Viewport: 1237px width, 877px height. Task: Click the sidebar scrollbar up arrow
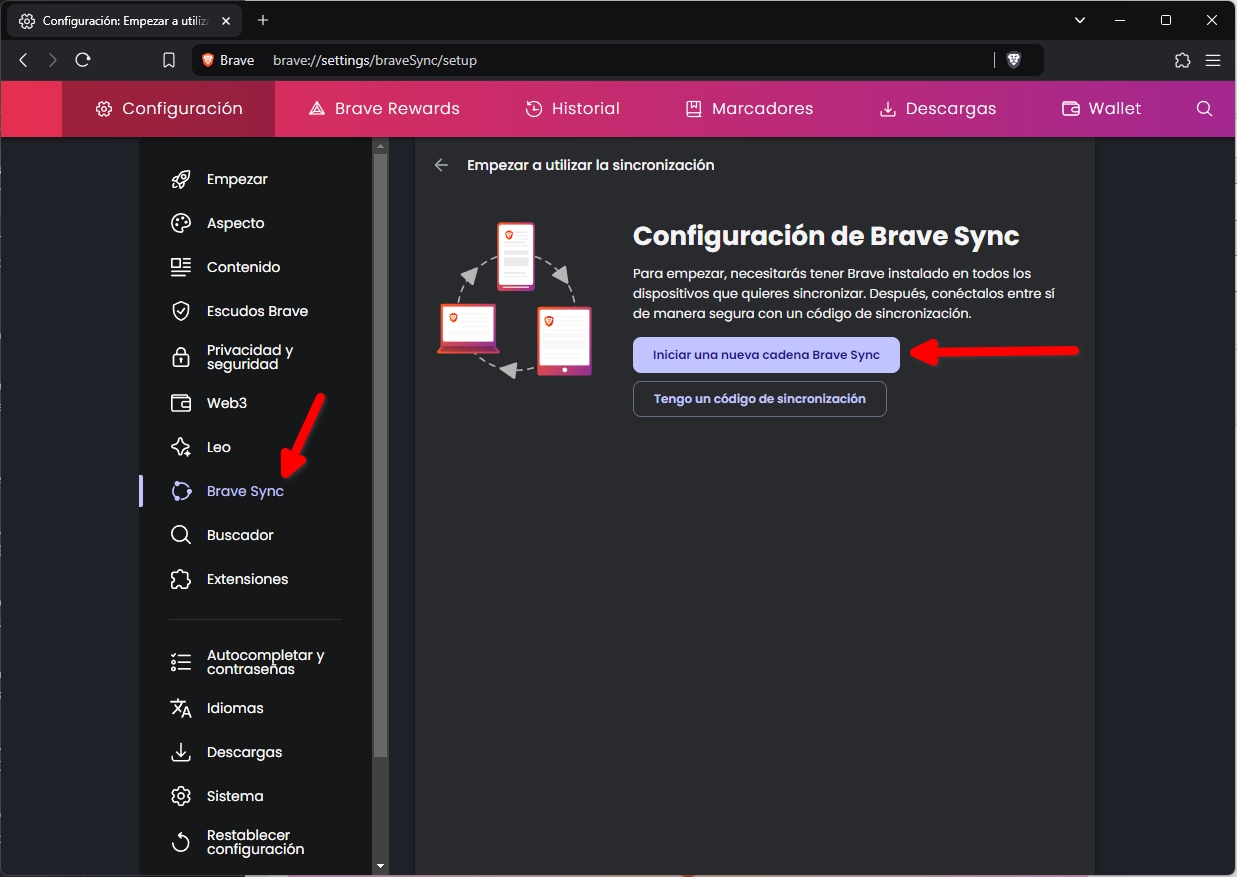pos(380,146)
